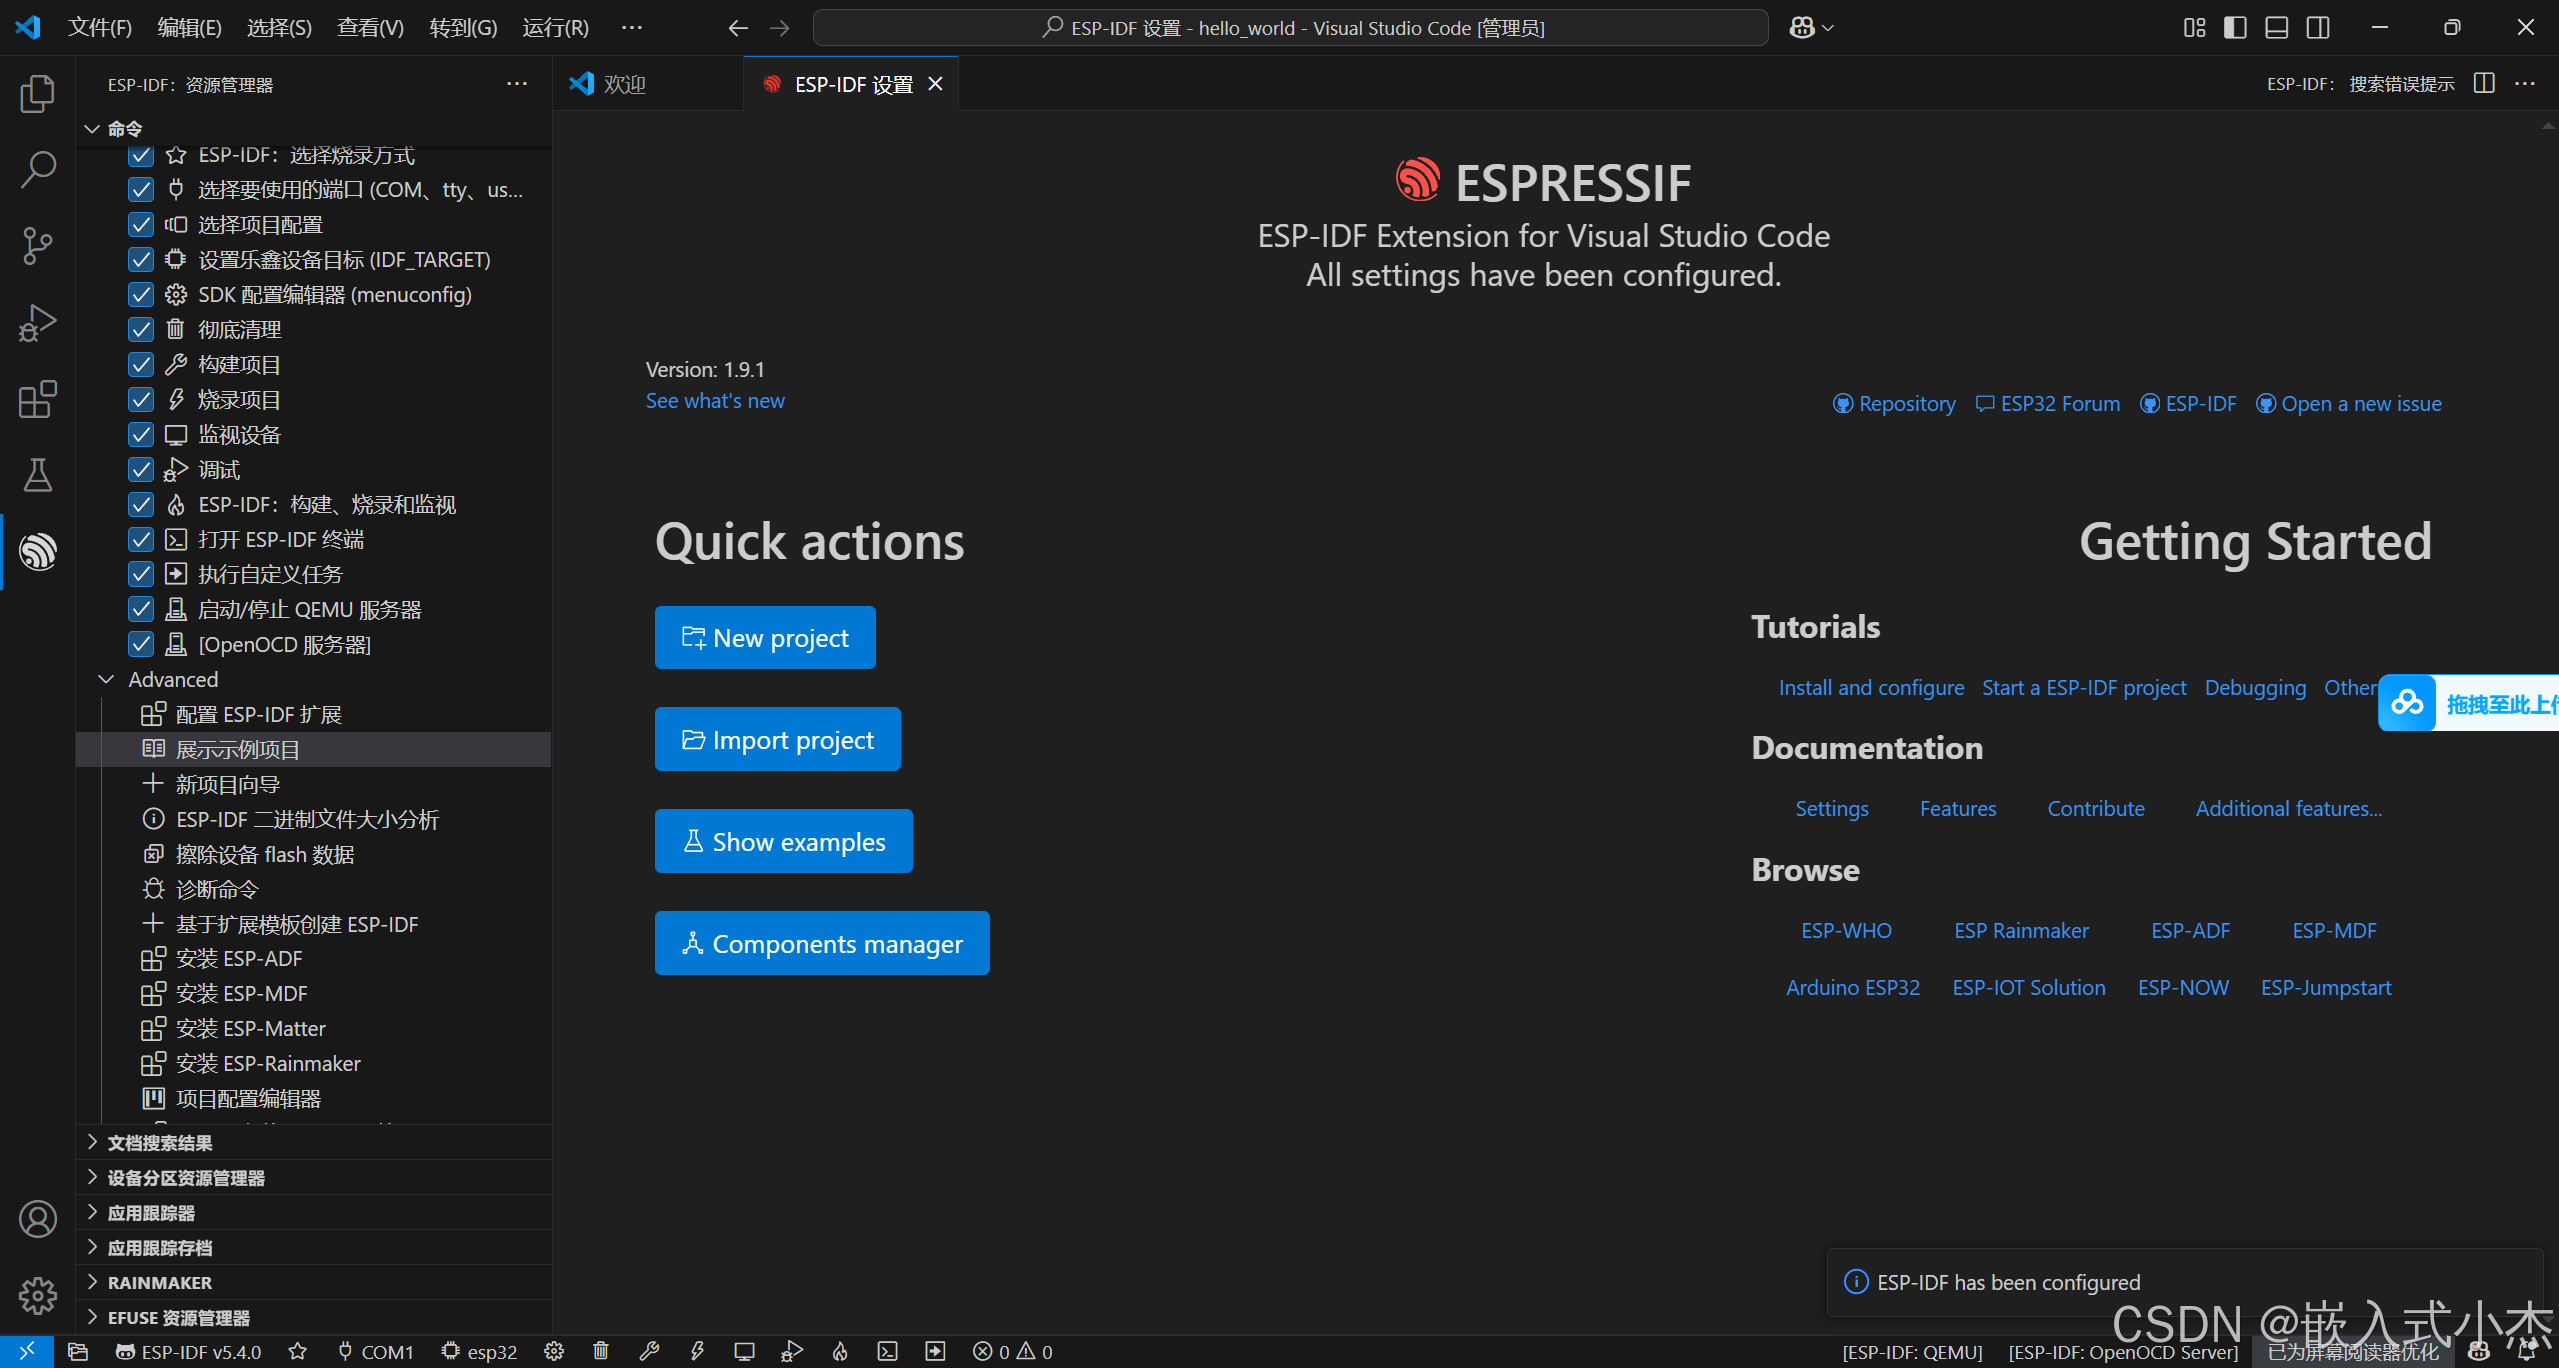
Task: Open the Copilot icon in title bar
Action: (1802, 28)
